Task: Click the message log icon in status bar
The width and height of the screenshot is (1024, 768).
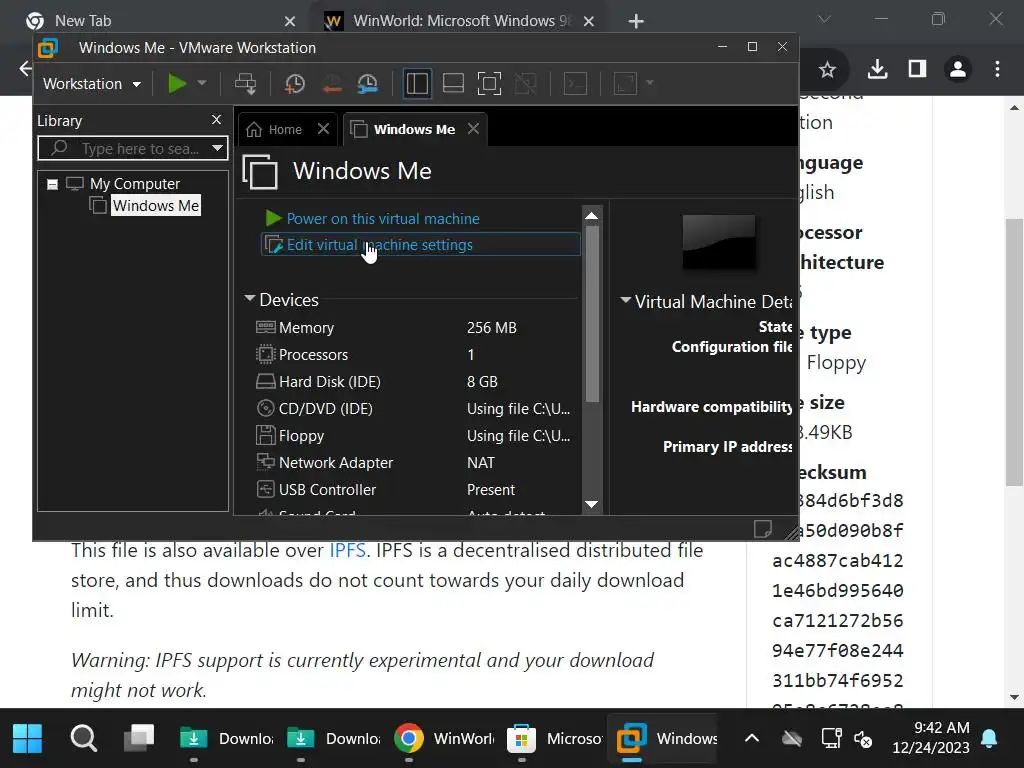Action: point(762,528)
